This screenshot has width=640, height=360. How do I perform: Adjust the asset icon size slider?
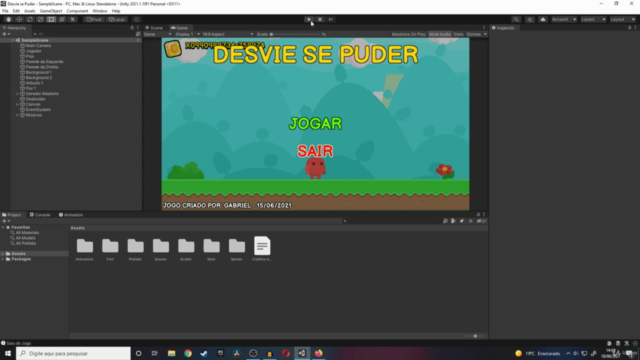474,336
